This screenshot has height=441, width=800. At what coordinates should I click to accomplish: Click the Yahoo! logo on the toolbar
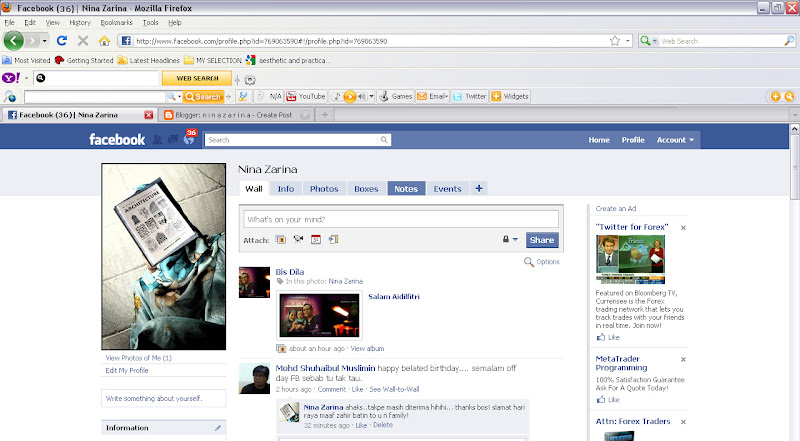click(11, 78)
